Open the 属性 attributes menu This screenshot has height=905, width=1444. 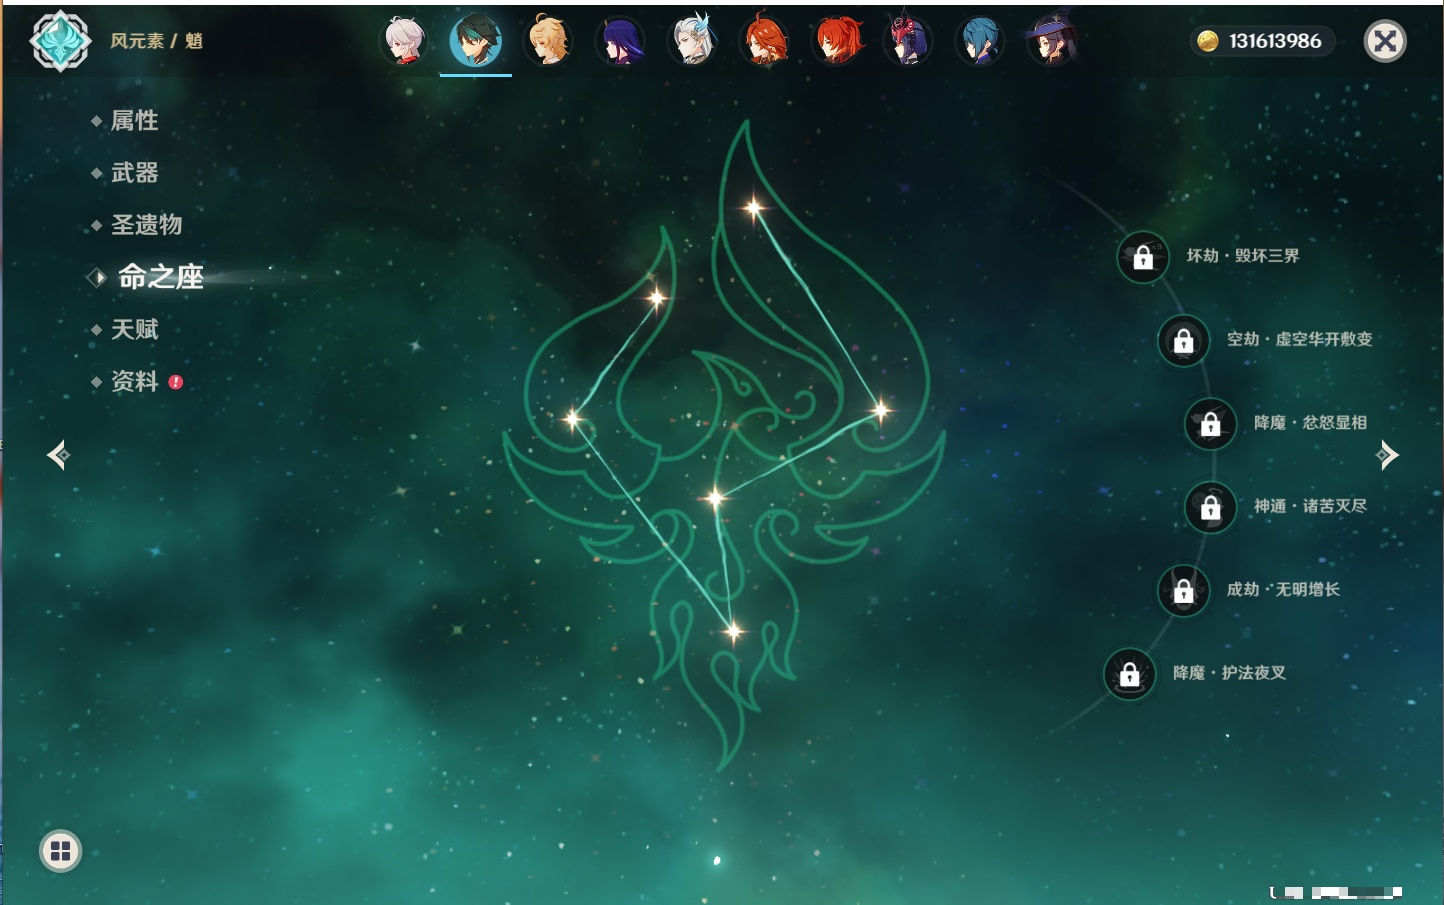[134, 121]
